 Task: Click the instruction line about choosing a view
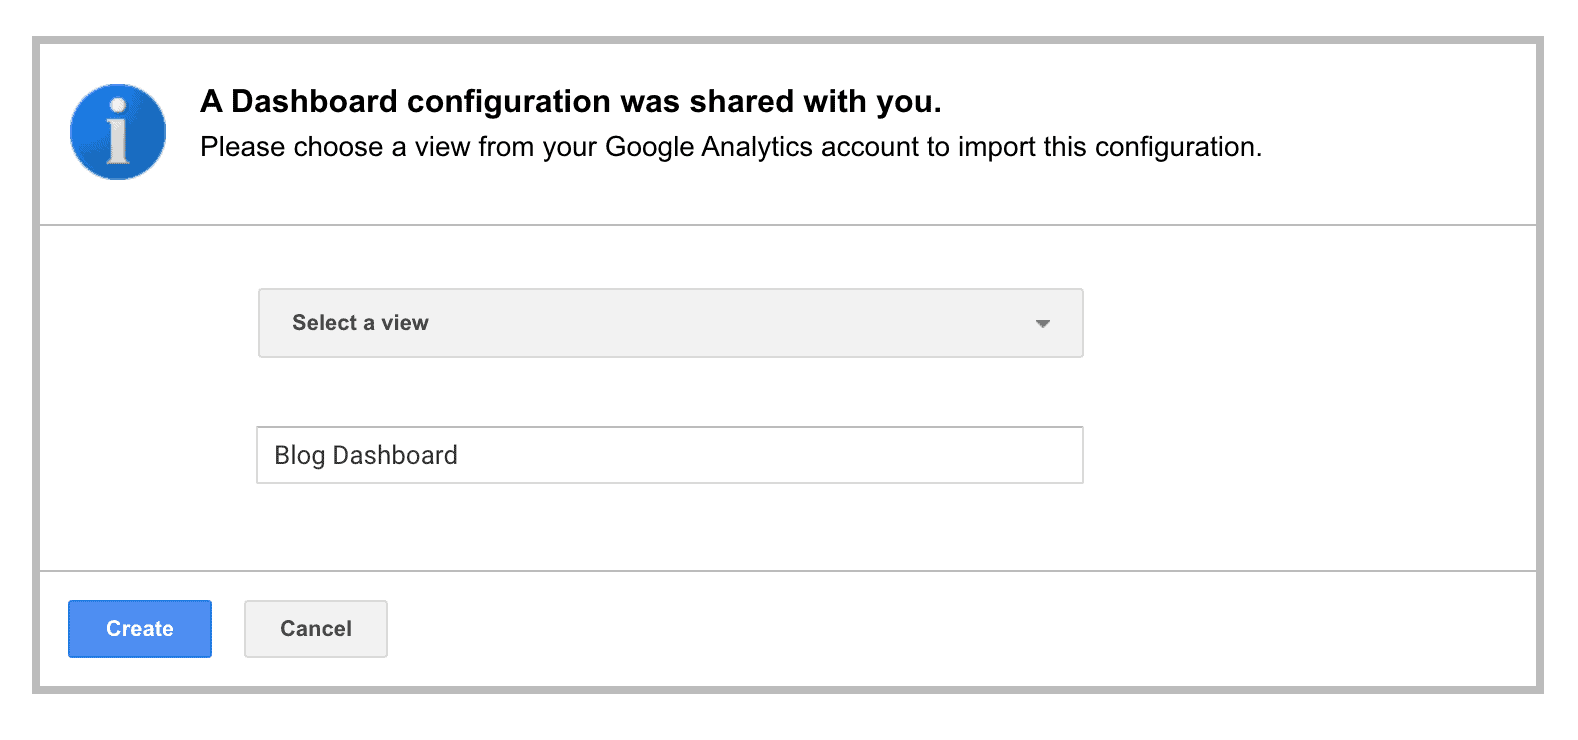(731, 146)
